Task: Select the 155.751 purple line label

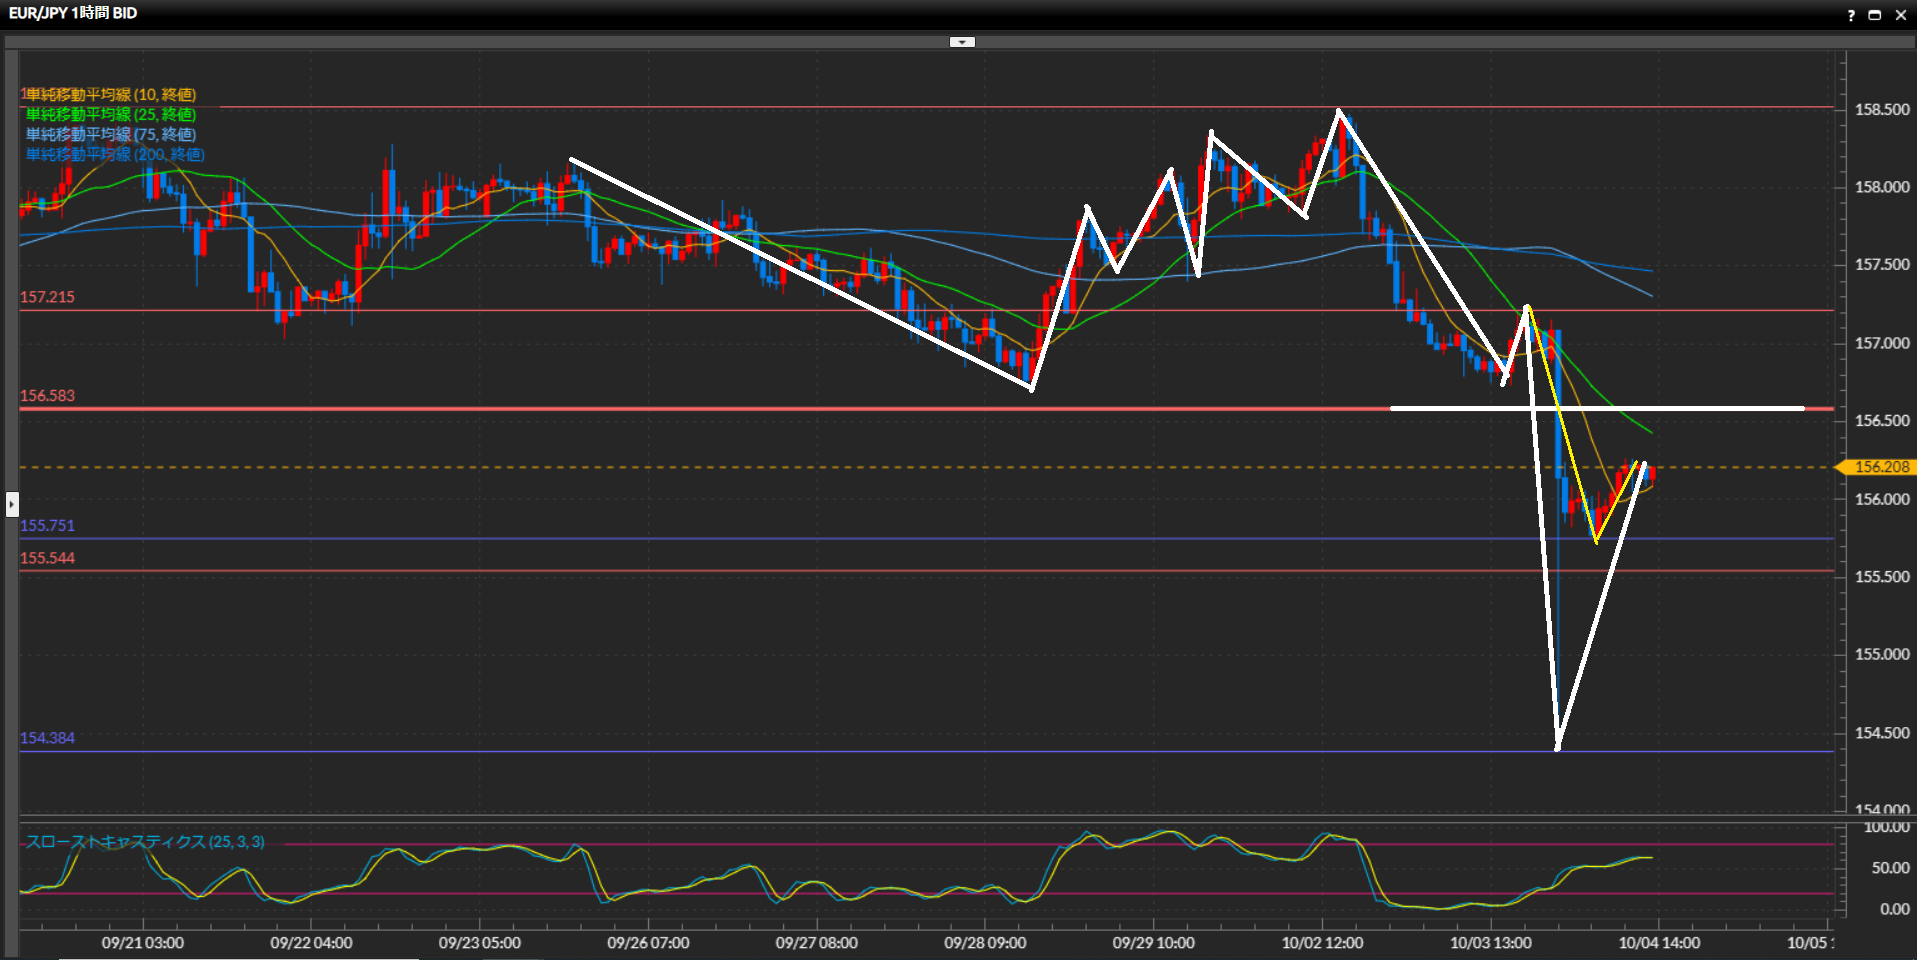Action: click(47, 526)
